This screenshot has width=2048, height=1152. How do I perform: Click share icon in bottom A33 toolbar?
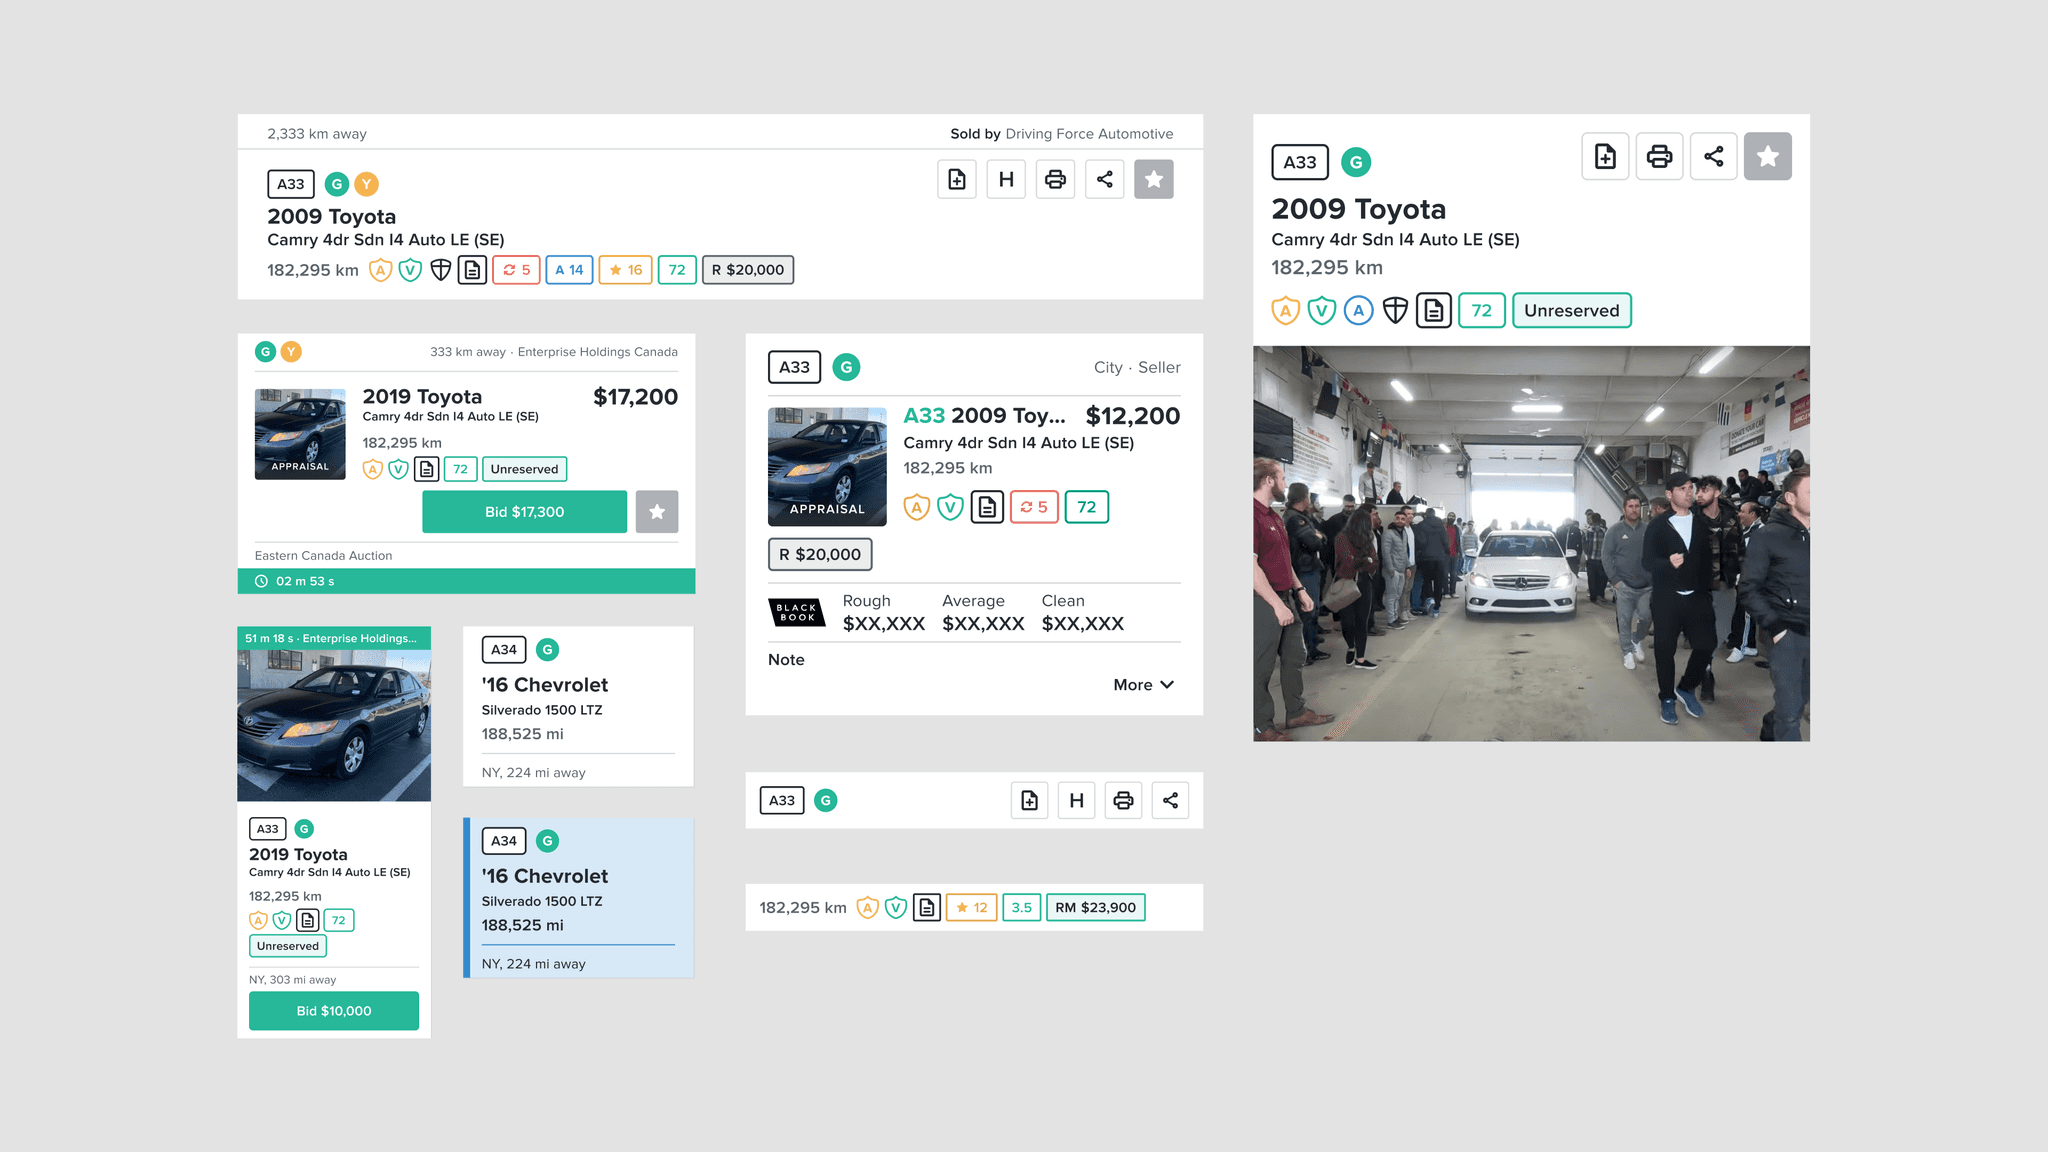pos(1170,800)
